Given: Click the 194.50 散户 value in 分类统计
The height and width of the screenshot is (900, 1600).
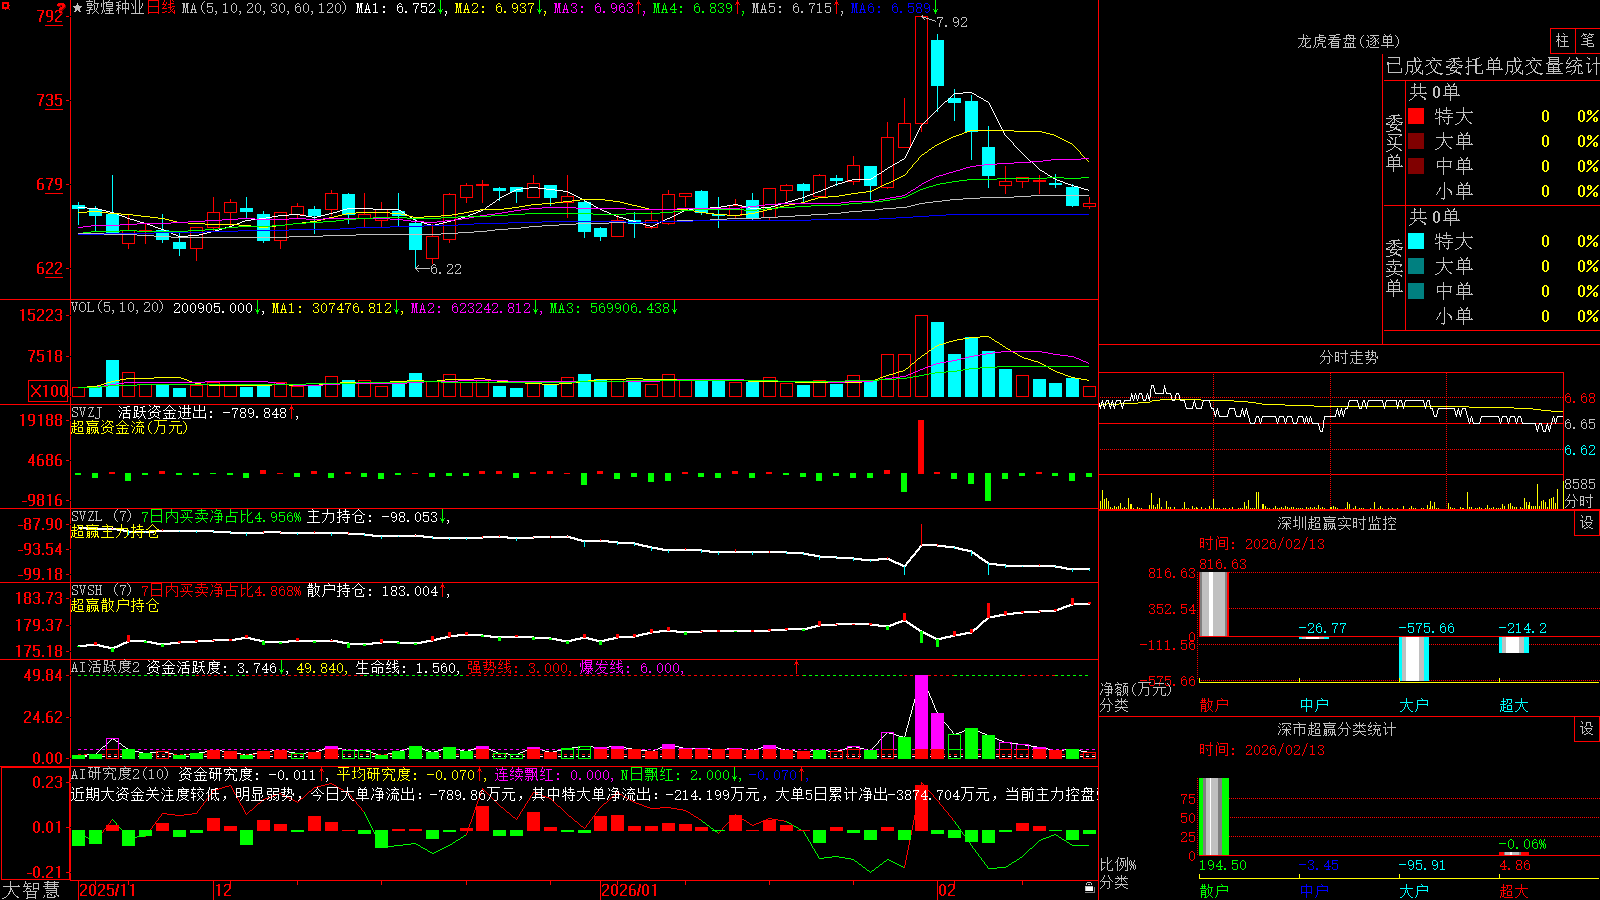Looking at the screenshot, I should tap(1222, 865).
